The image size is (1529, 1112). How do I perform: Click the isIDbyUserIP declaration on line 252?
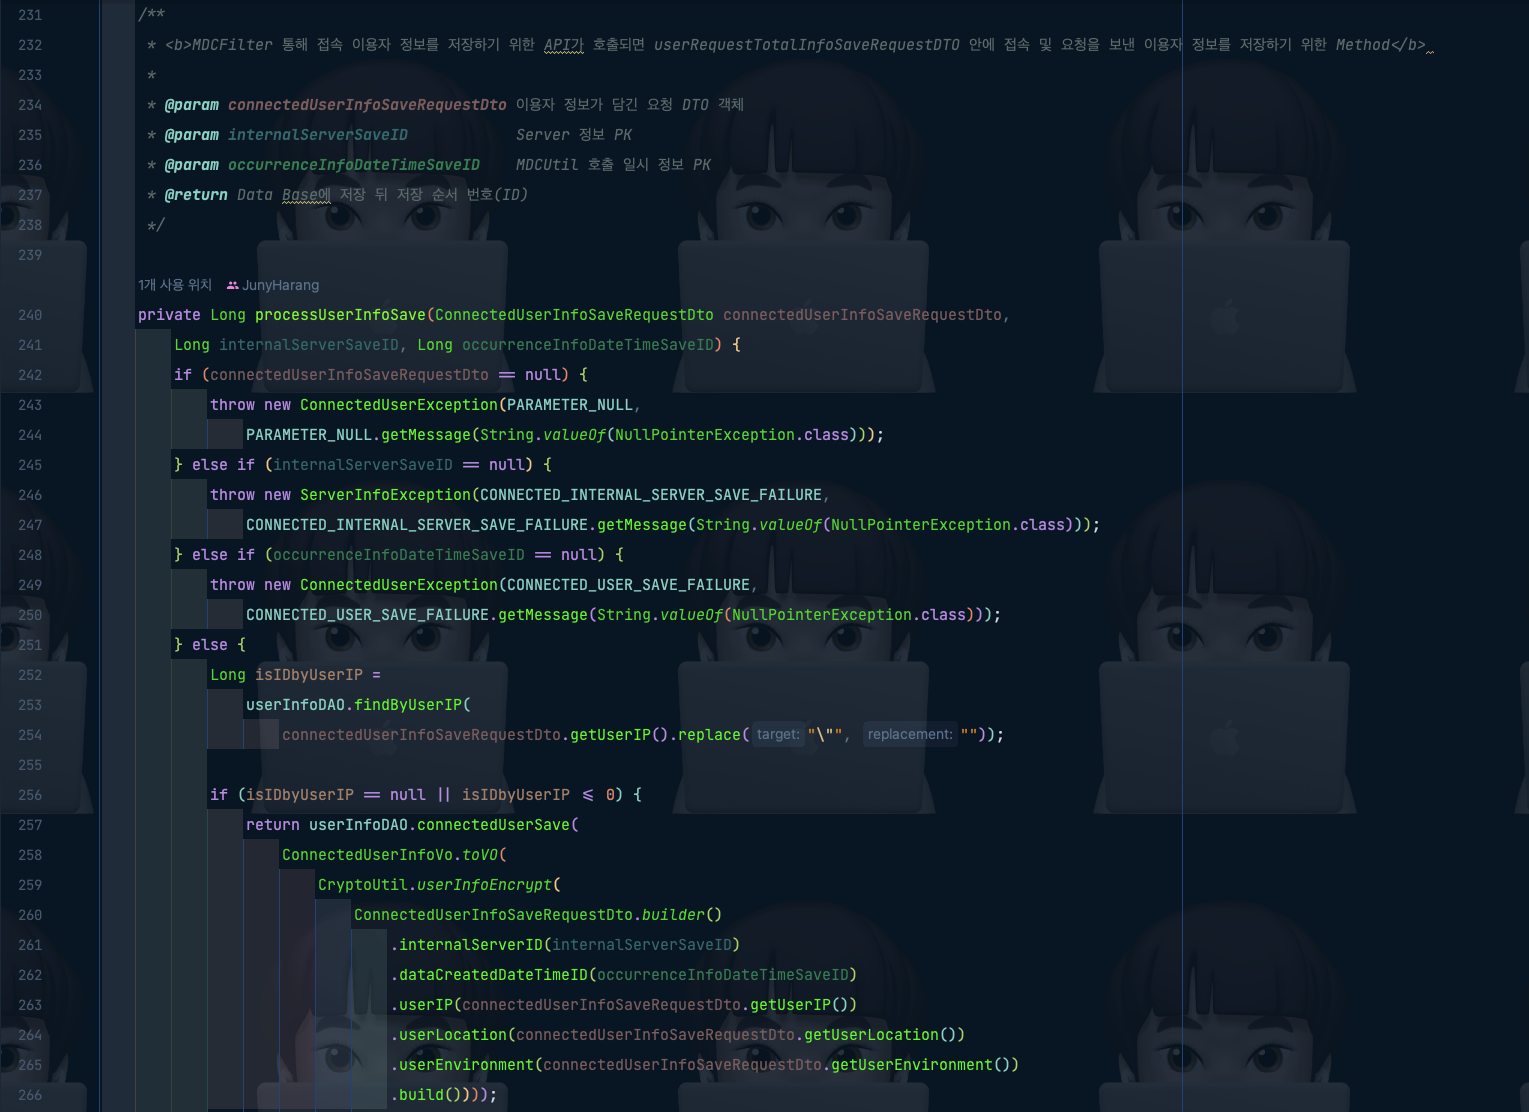309,675
